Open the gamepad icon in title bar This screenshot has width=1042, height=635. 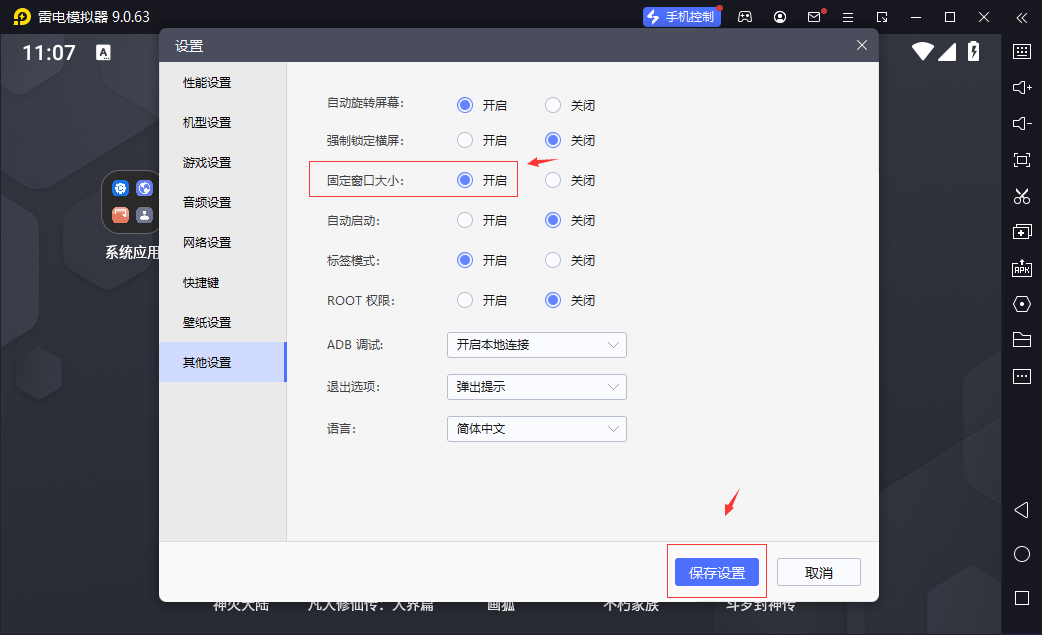pos(744,16)
